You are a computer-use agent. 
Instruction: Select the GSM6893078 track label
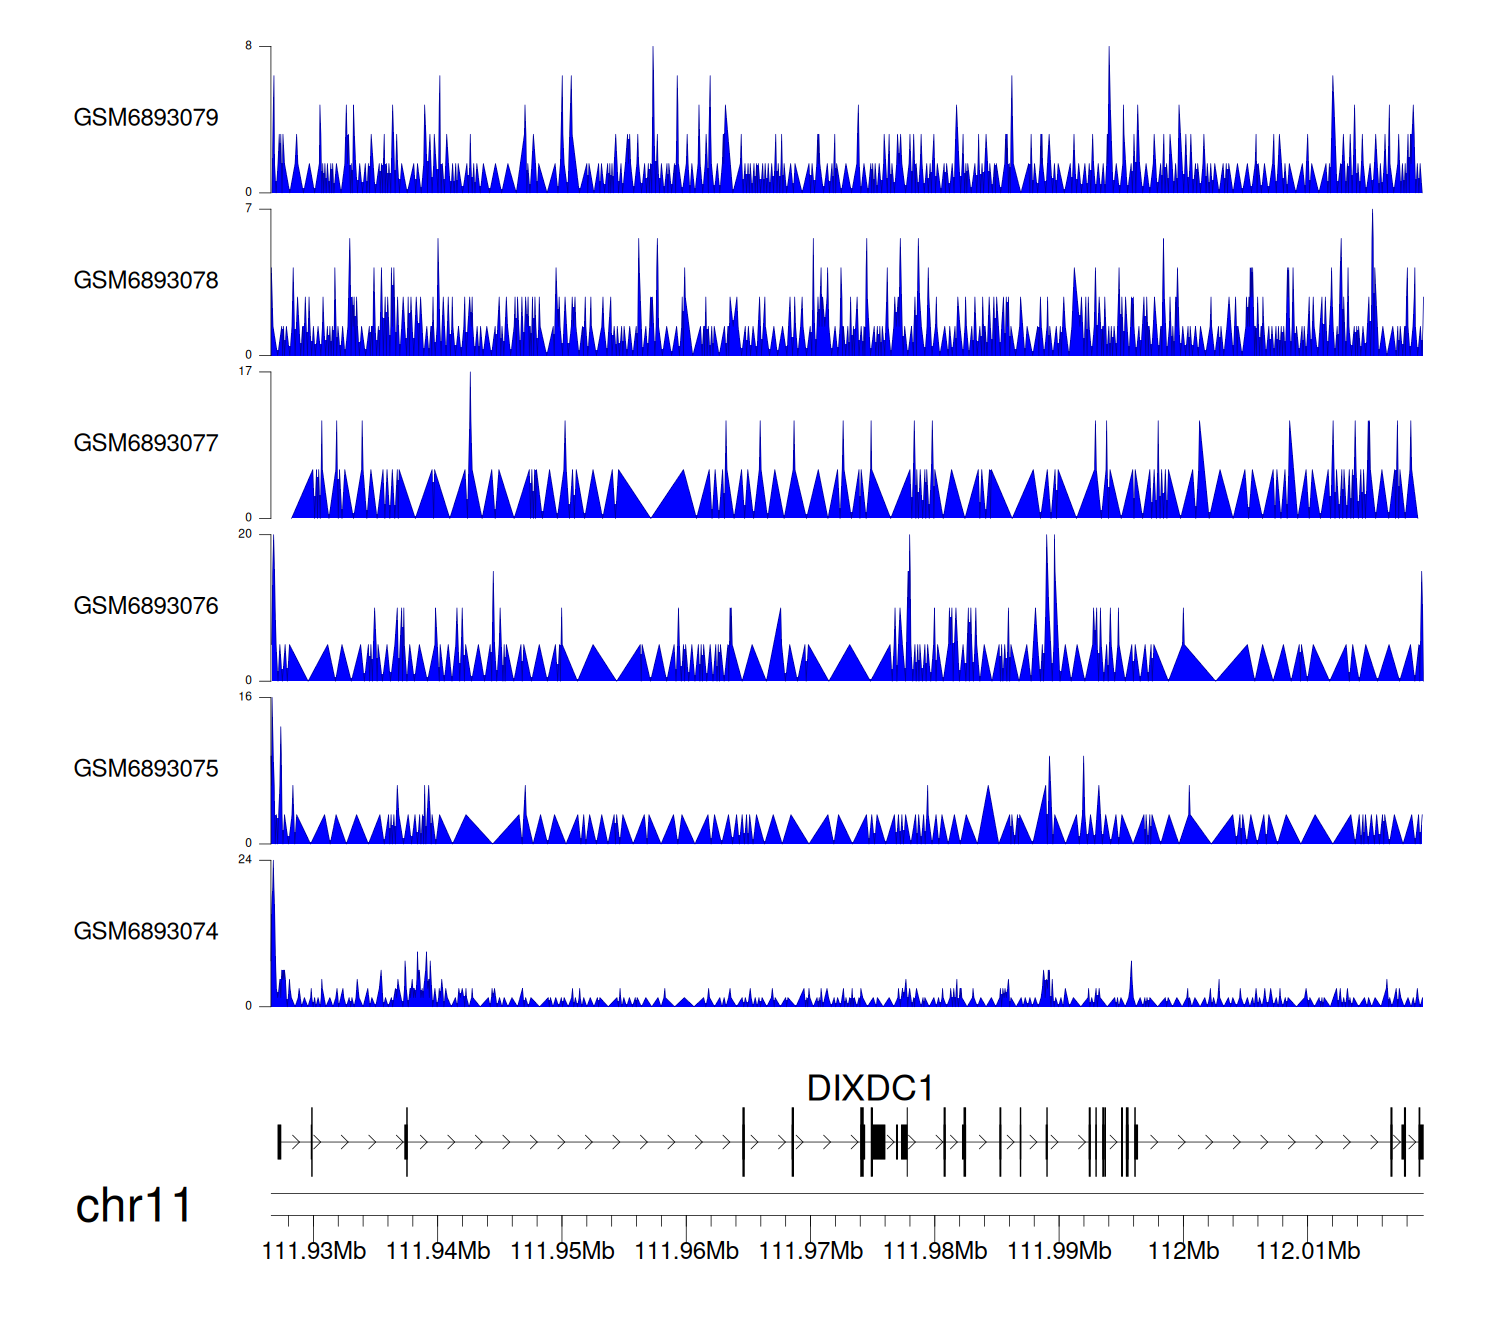coord(146,281)
